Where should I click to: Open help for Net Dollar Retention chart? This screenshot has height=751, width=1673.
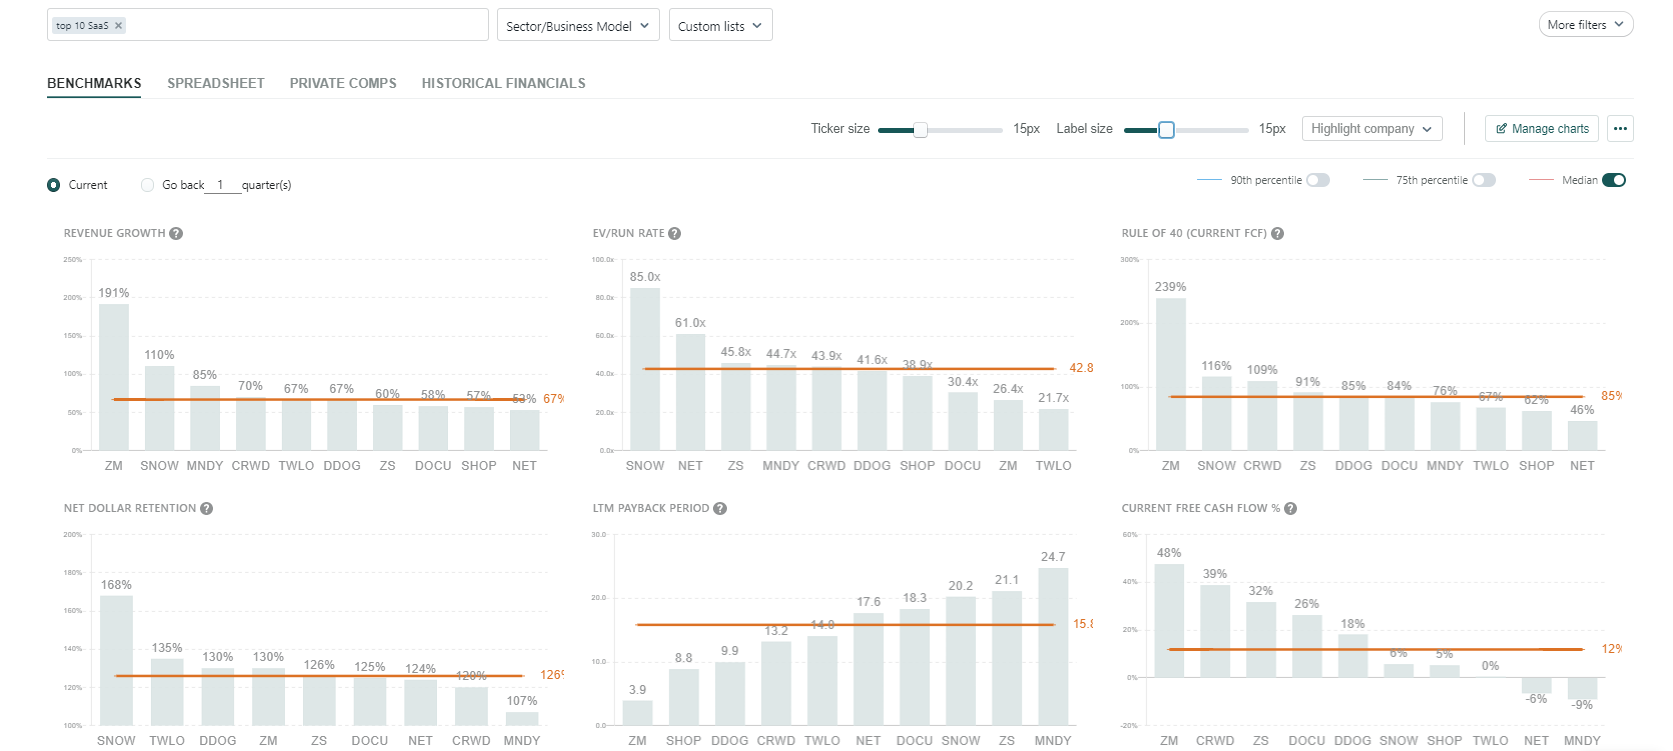(207, 508)
